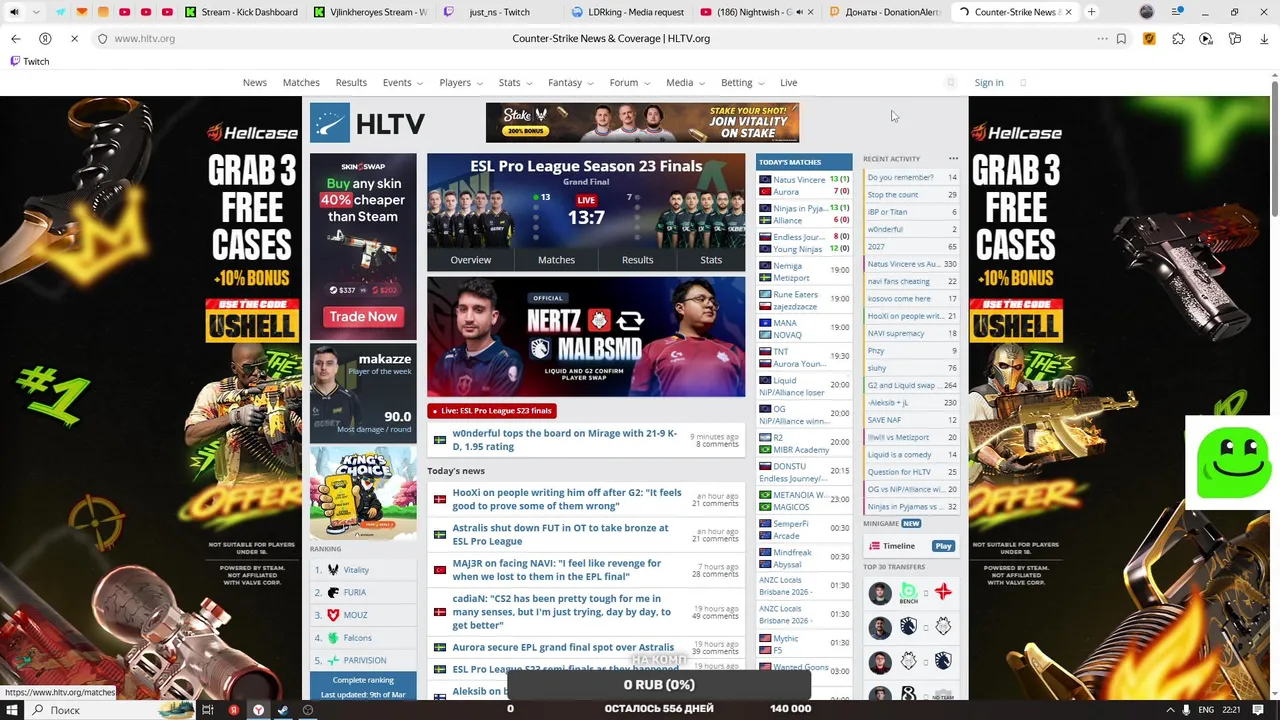The height and width of the screenshot is (720, 1280).
Task: Click the HLTV logo
Action: 367,123
